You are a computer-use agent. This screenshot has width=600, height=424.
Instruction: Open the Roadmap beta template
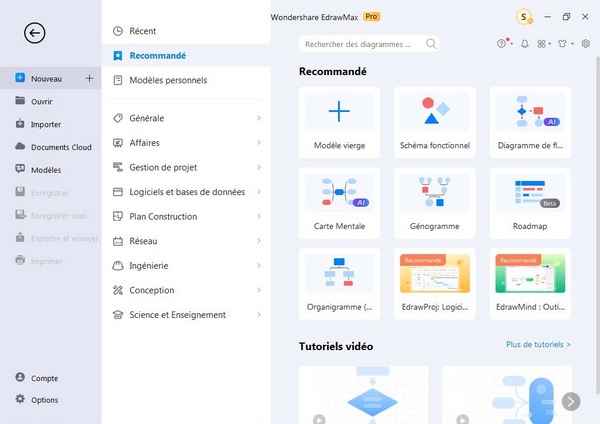(x=530, y=203)
